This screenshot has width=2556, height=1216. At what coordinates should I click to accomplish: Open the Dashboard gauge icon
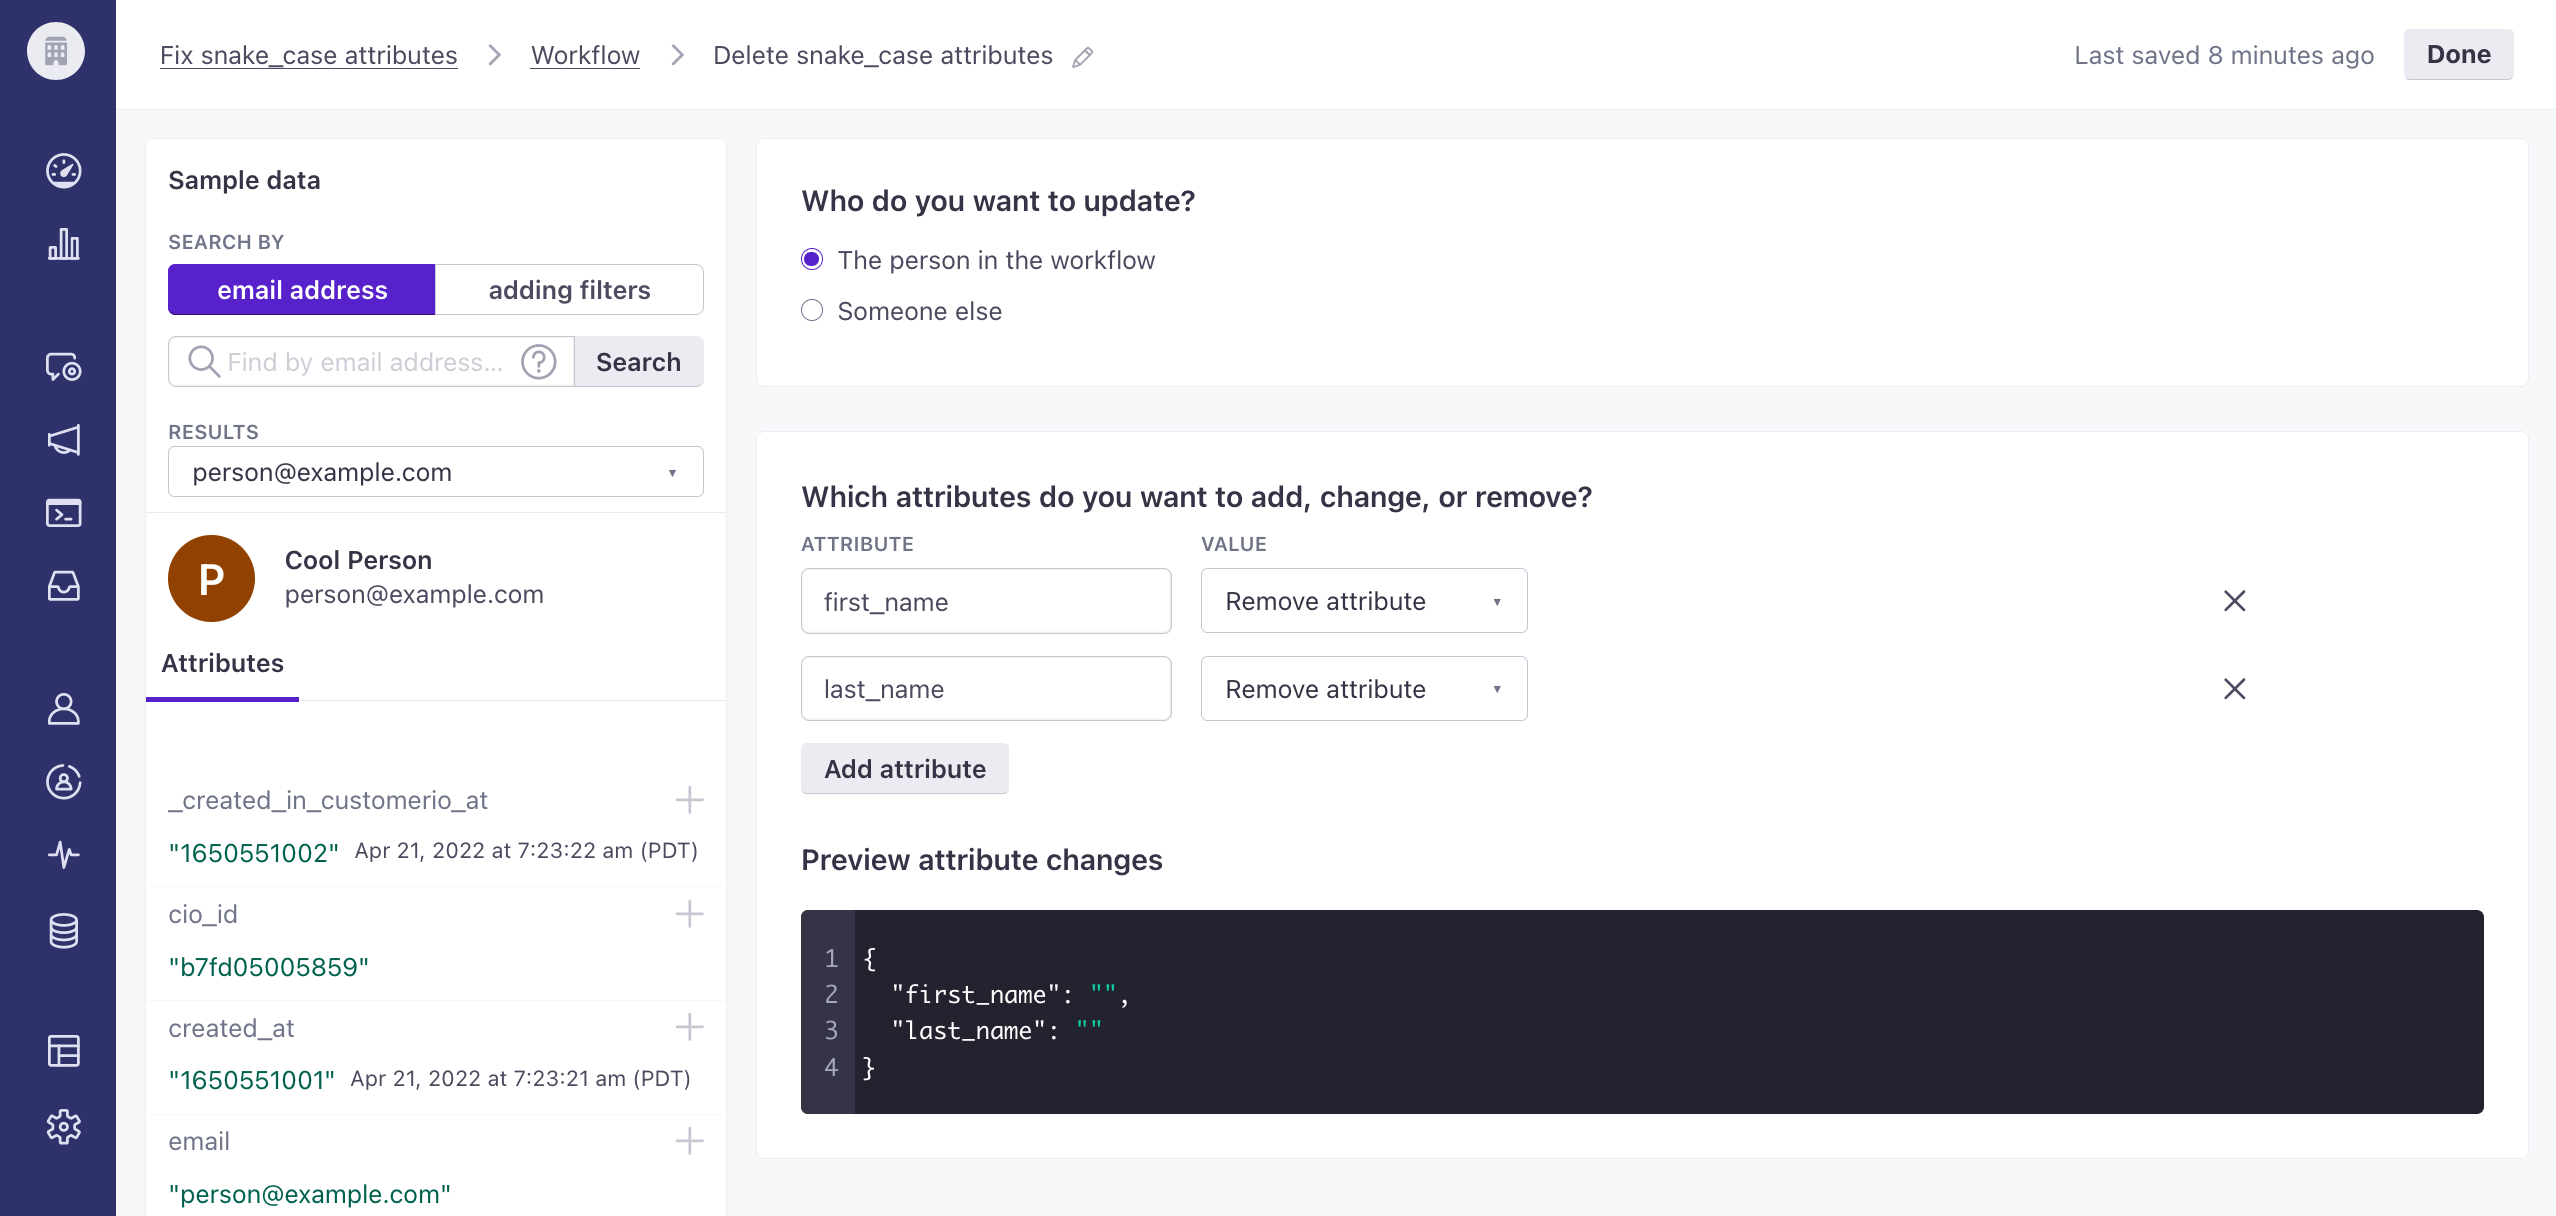(64, 171)
